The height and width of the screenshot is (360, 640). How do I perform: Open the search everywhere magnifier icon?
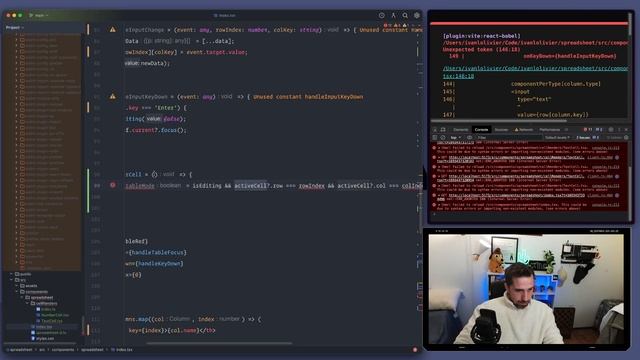click(x=405, y=15)
